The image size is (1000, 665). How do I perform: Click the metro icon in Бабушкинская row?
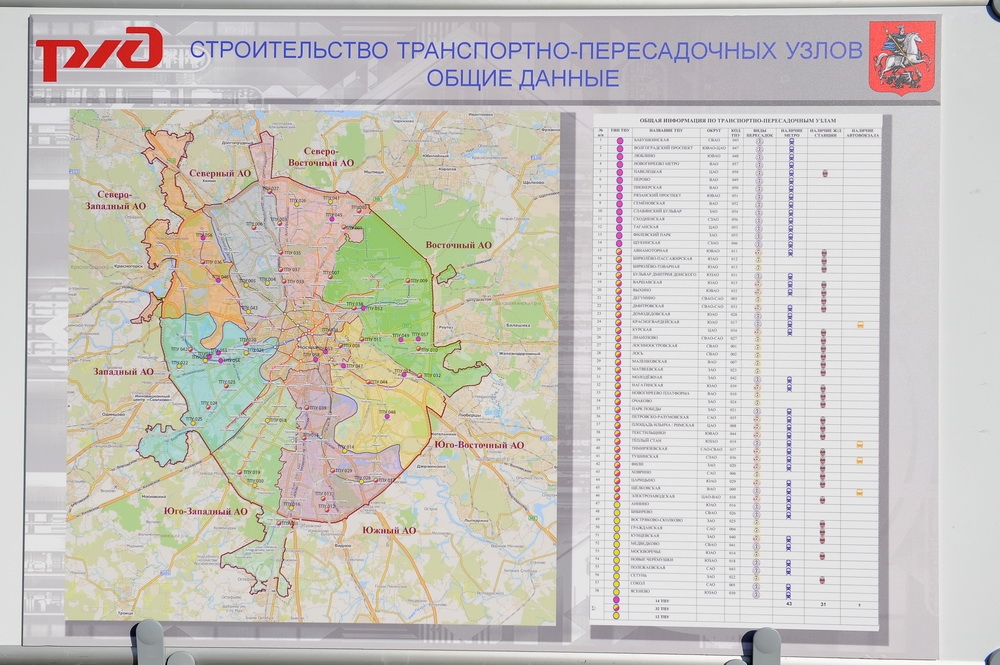tap(790, 141)
